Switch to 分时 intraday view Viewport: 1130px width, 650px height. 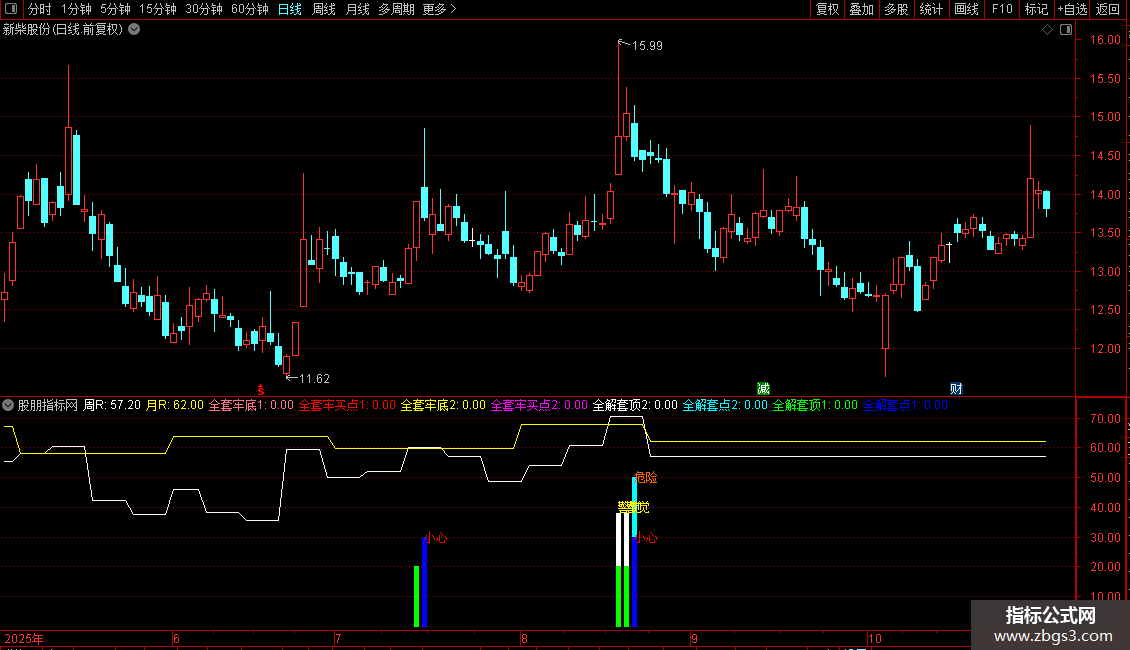click(x=40, y=9)
